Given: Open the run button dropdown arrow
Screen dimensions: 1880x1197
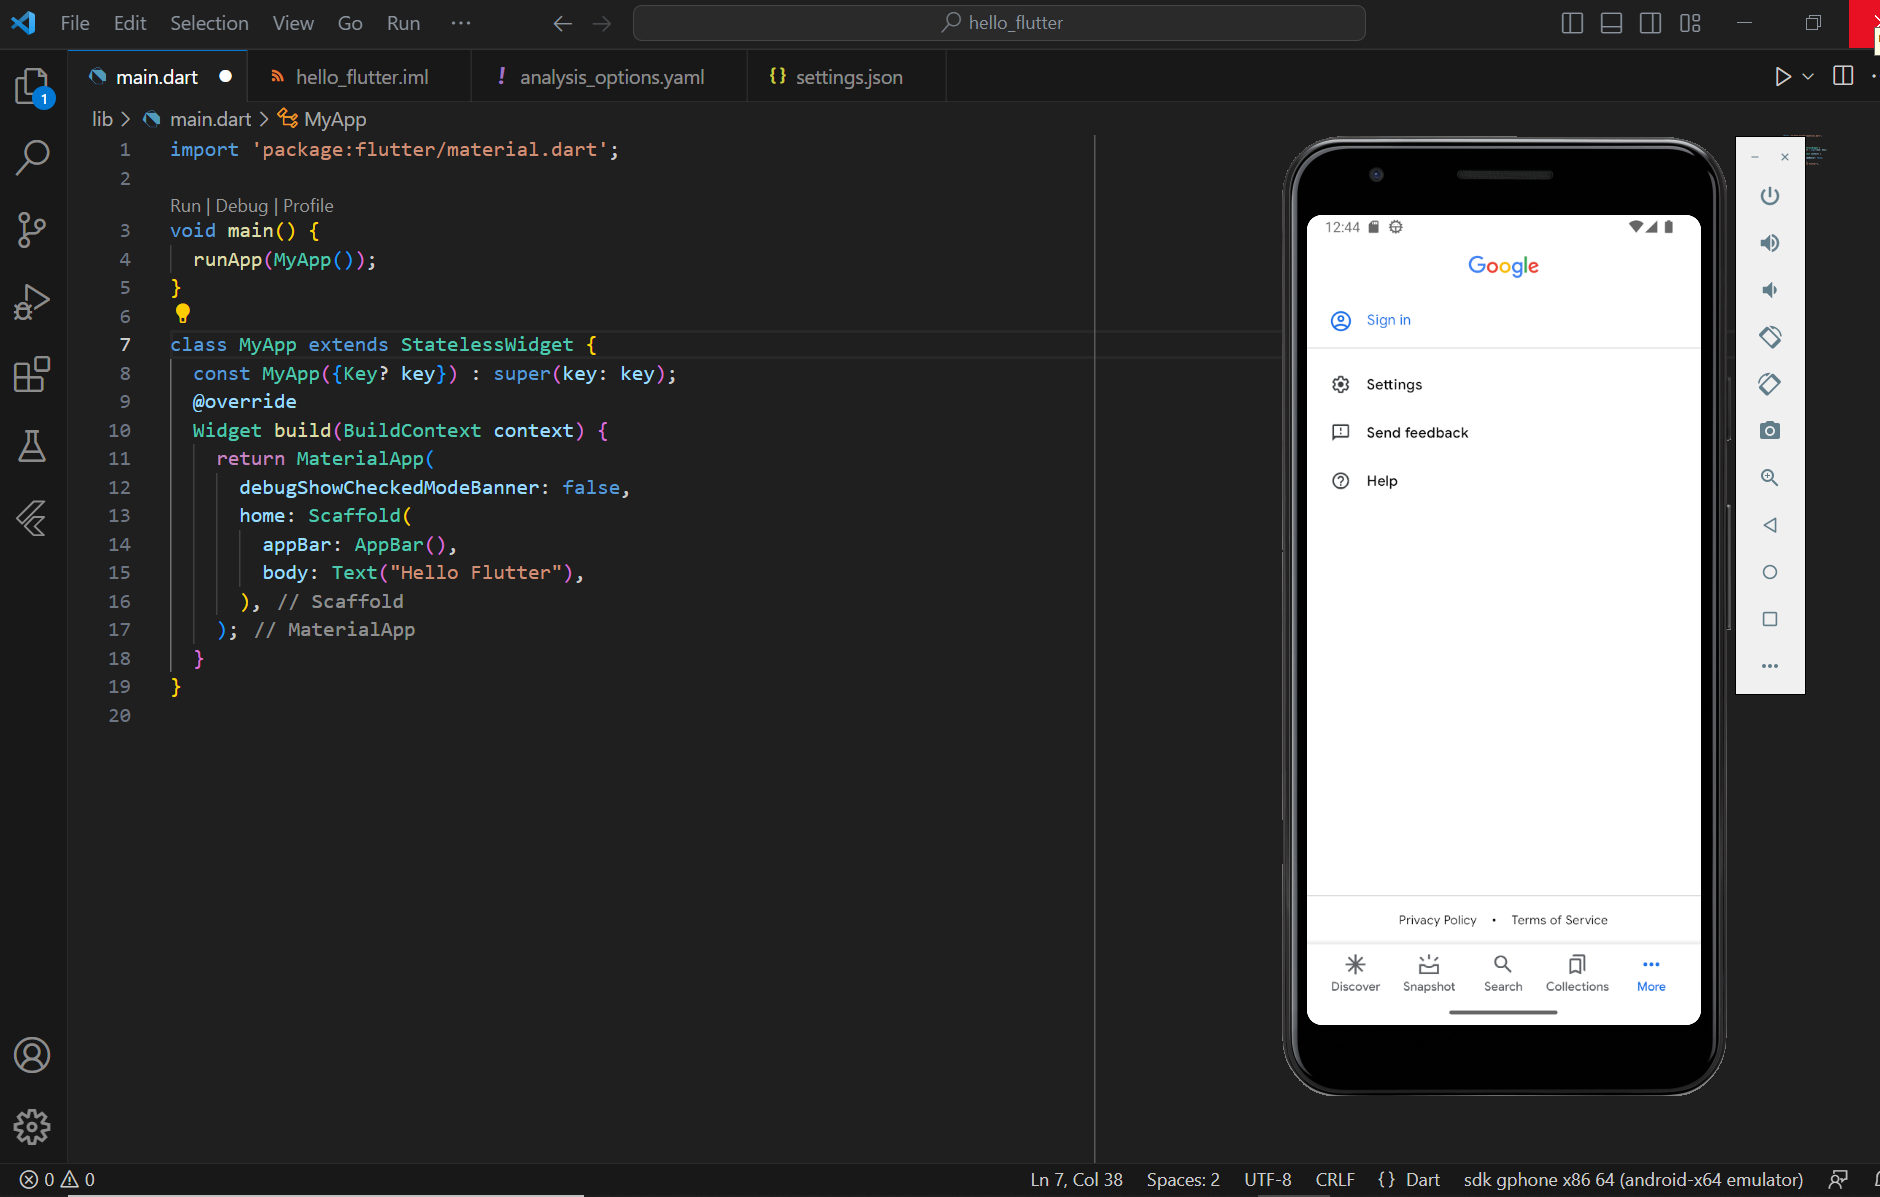Looking at the screenshot, I should tap(1808, 76).
